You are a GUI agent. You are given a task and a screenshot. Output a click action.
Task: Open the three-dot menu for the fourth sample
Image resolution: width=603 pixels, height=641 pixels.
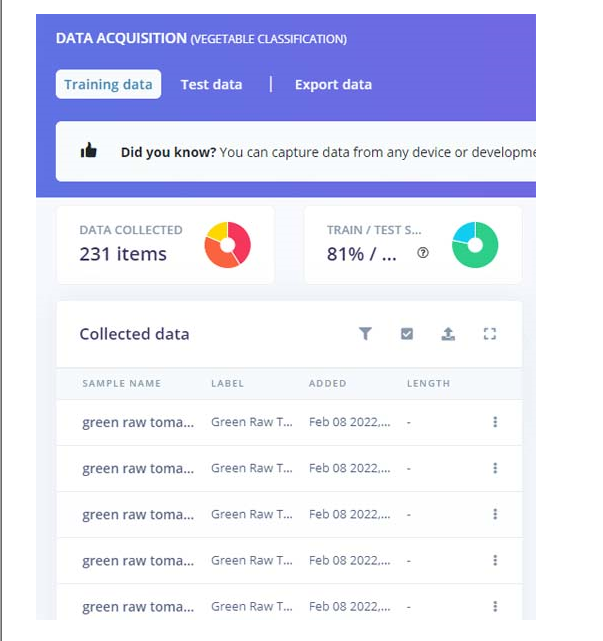pyautogui.click(x=495, y=561)
